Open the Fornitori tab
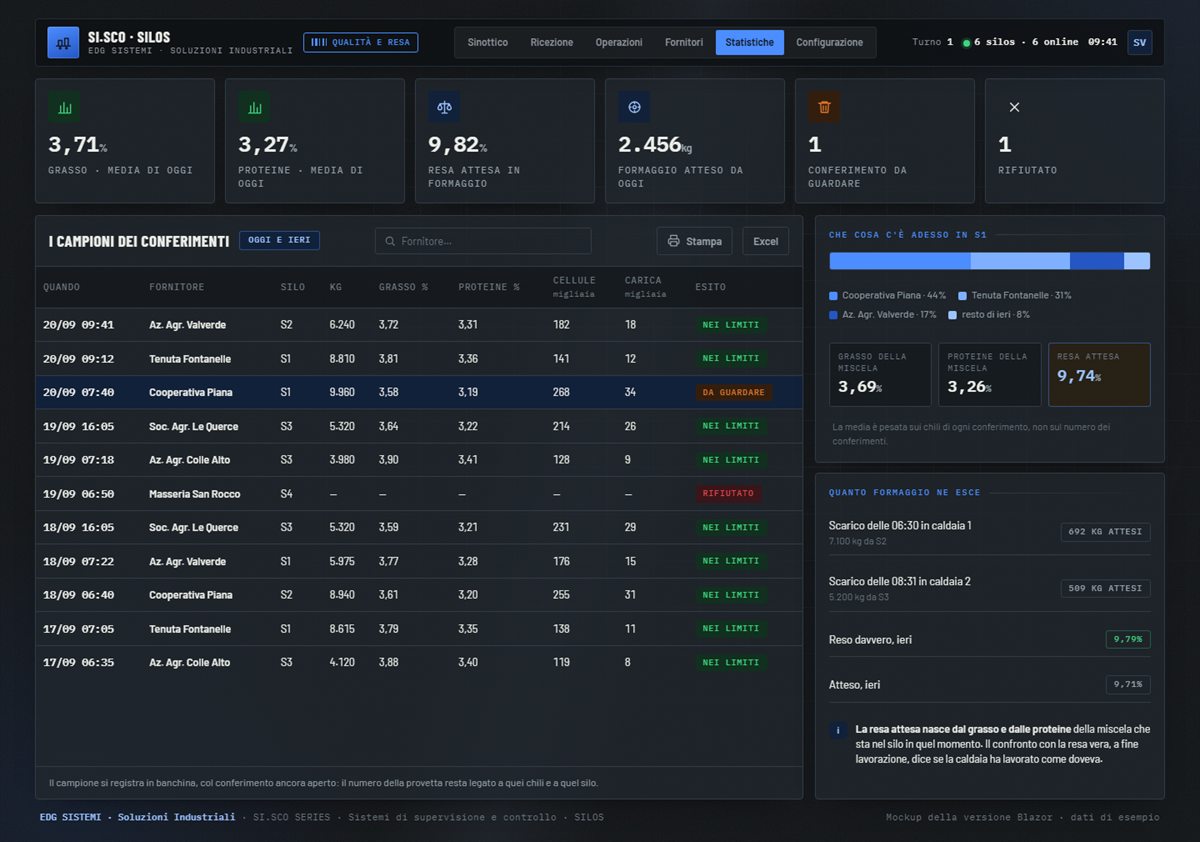 [684, 43]
